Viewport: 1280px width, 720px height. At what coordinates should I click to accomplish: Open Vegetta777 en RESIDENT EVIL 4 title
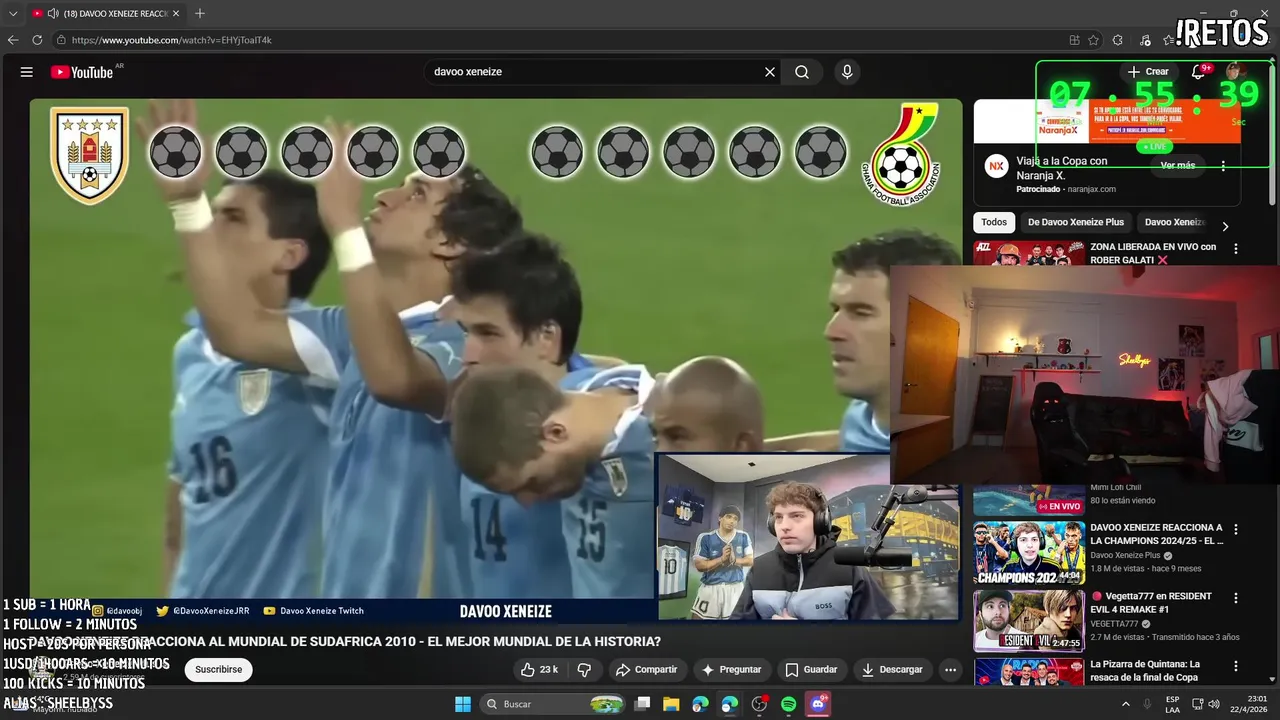1151,602
